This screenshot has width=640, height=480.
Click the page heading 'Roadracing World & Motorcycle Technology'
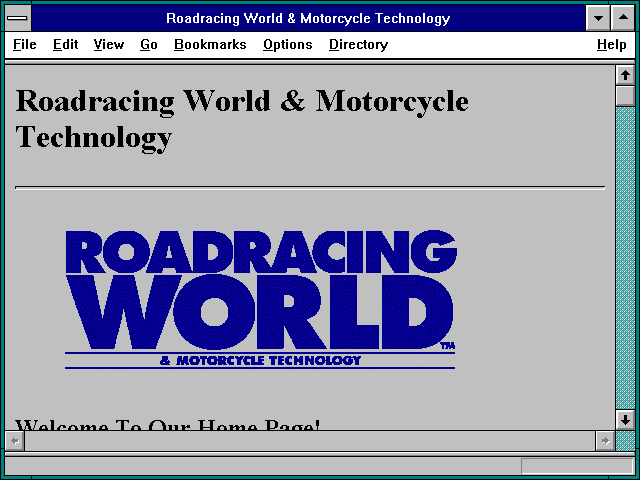(x=242, y=119)
